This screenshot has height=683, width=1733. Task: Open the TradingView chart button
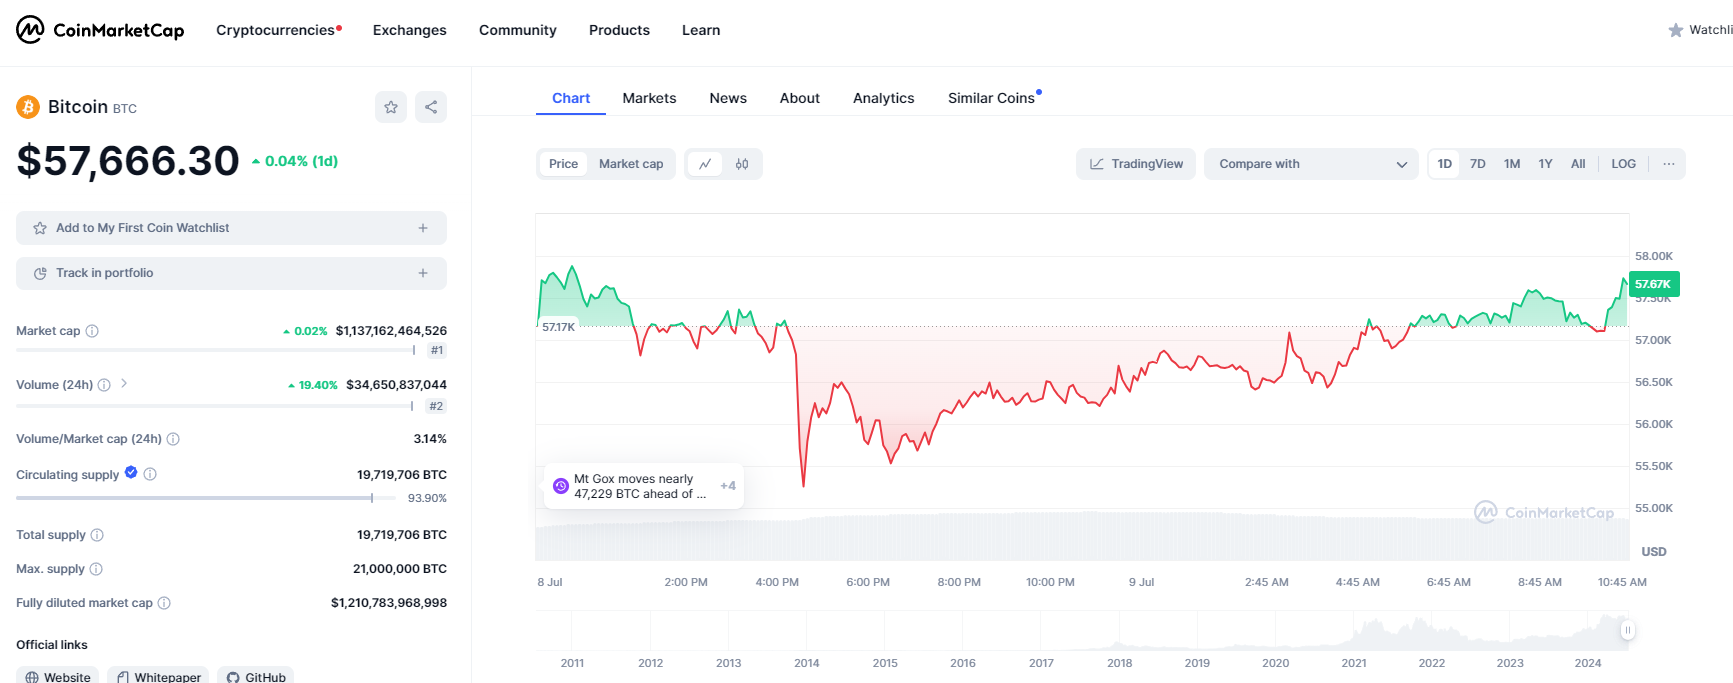(x=1136, y=164)
